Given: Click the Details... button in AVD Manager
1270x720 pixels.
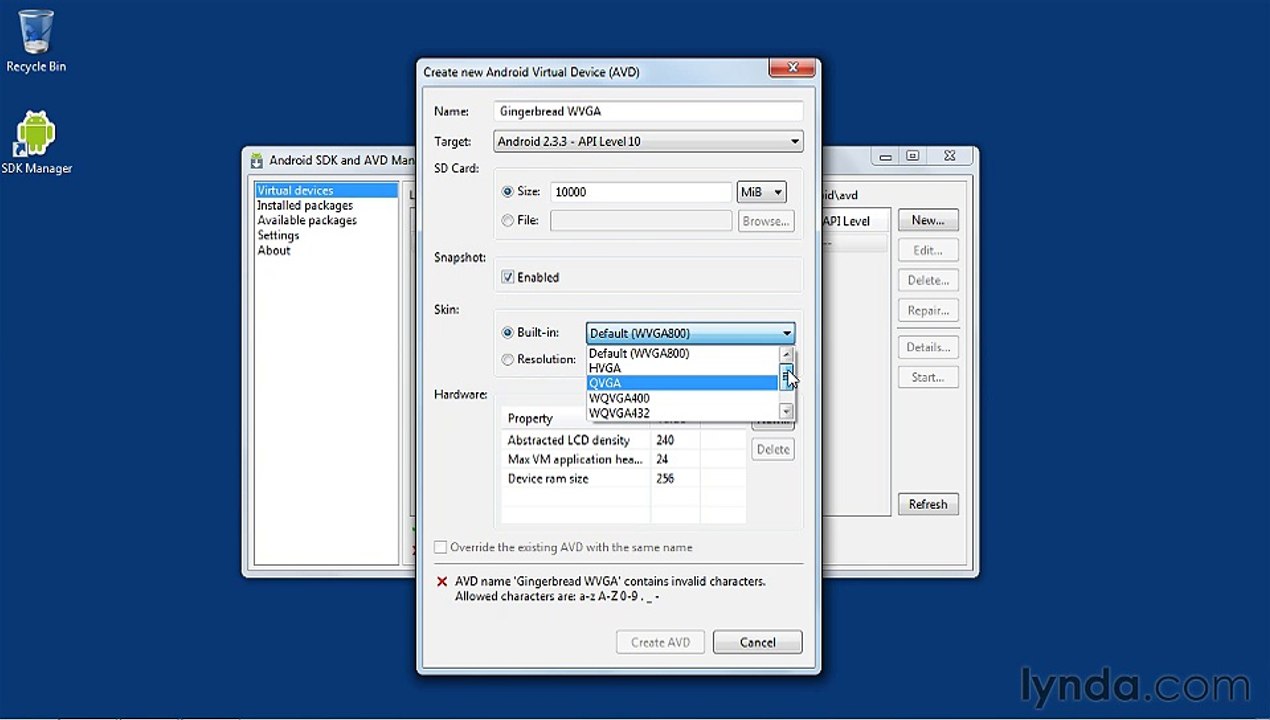Looking at the screenshot, I should click(x=928, y=347).
